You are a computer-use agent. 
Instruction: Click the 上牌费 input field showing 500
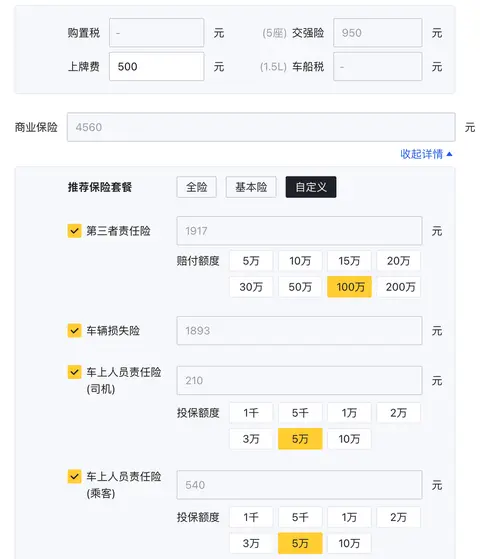click(157, 66)
